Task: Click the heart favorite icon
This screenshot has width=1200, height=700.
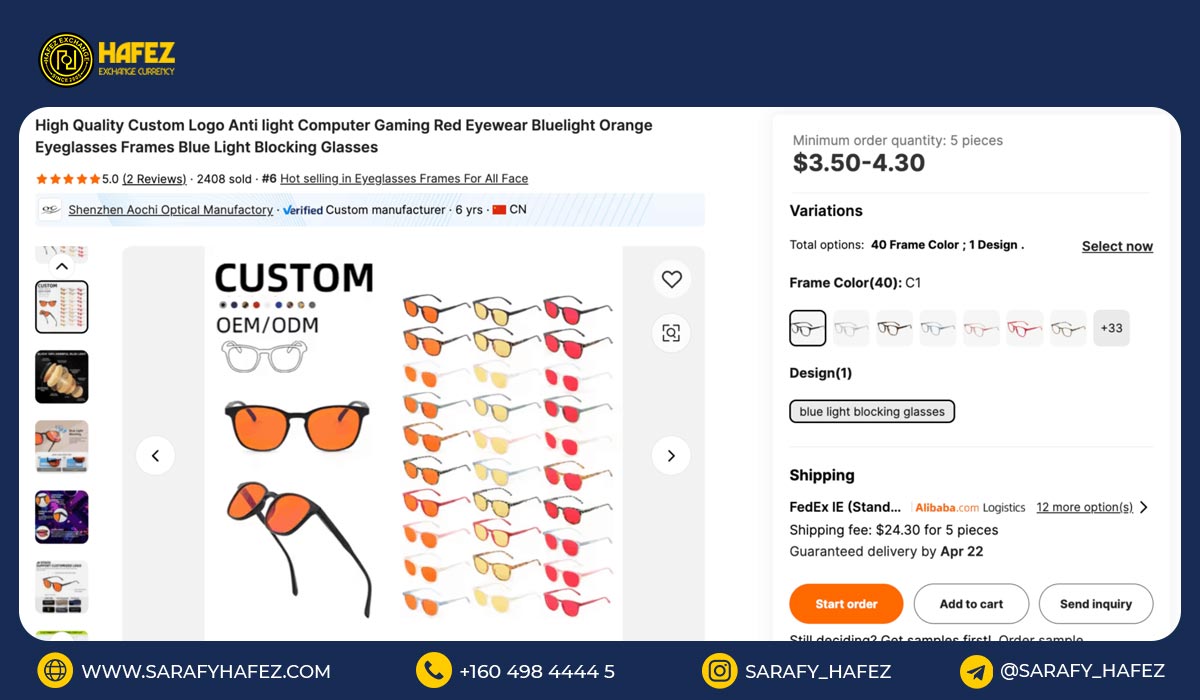Action: tap(671, 280)
